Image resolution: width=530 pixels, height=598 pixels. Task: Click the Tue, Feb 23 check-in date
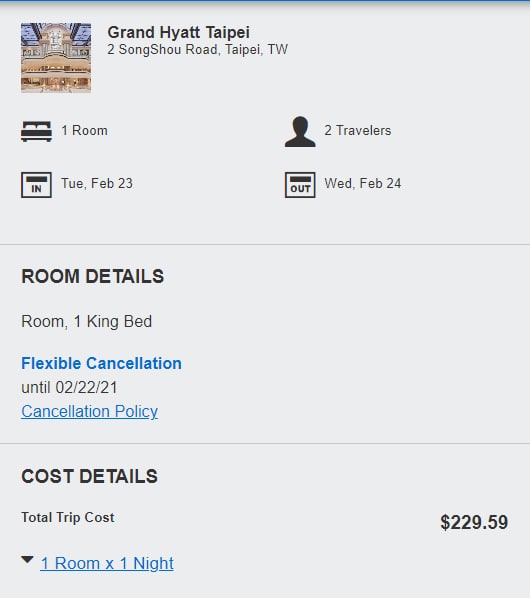pyautogui.click(x=97, y=183)
